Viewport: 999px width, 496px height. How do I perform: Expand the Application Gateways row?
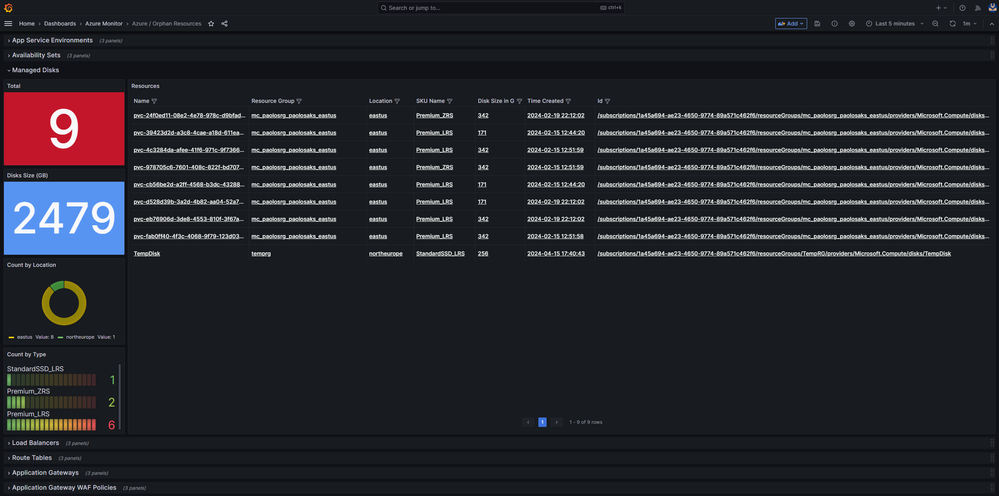pyautogui.click(x=45, y=473)
